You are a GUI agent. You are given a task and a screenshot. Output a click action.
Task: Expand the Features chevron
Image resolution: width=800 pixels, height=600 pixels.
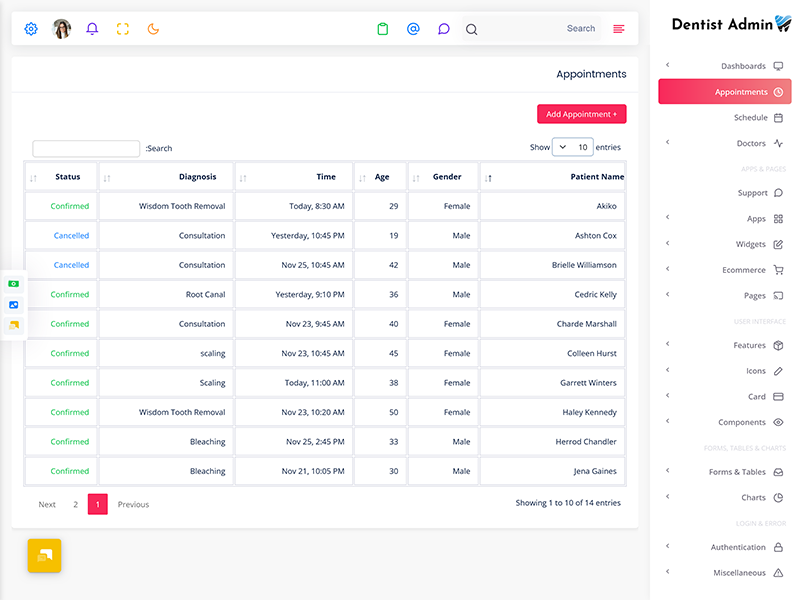click(667, 343)
